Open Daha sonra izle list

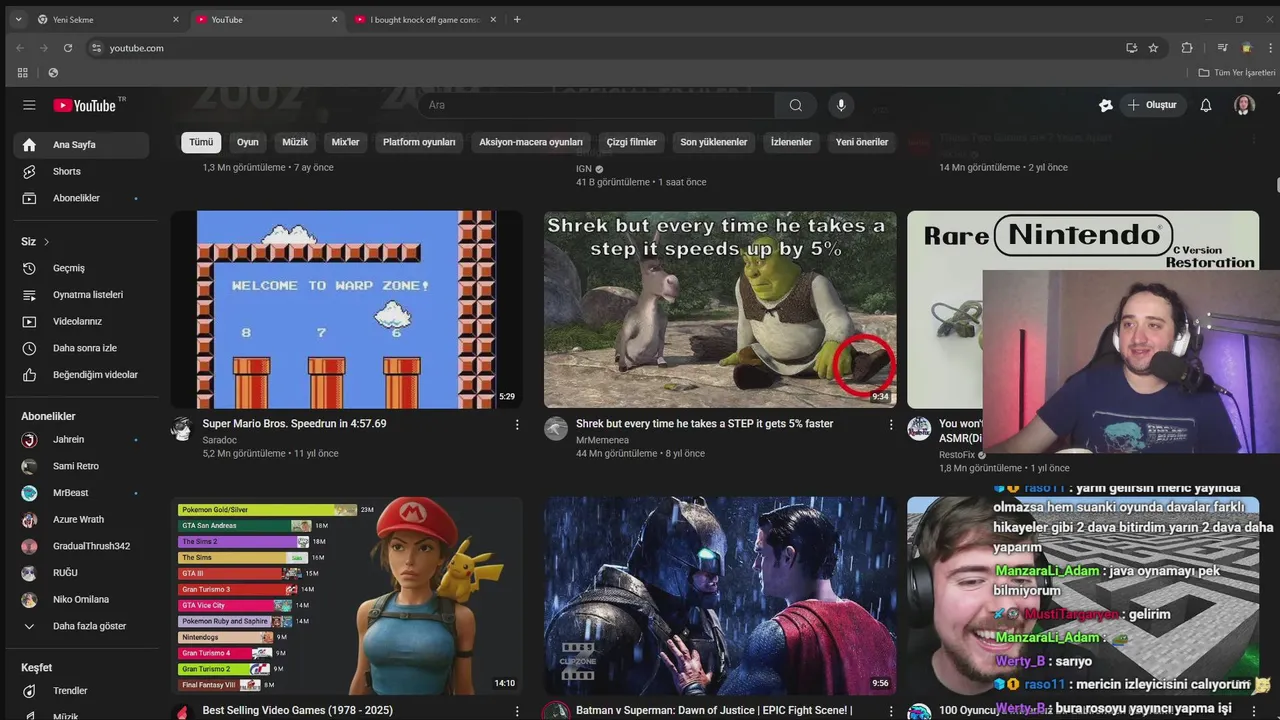pyautogui.click(x=81, y=348)
